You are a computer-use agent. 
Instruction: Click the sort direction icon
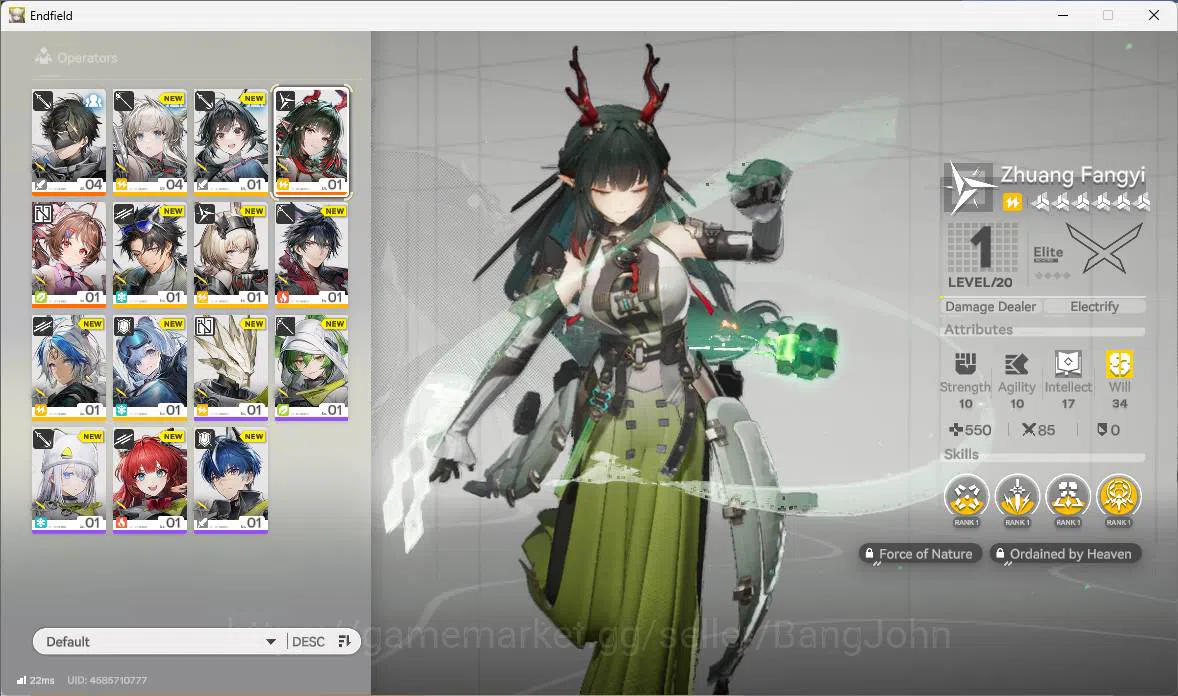point(345,641)
